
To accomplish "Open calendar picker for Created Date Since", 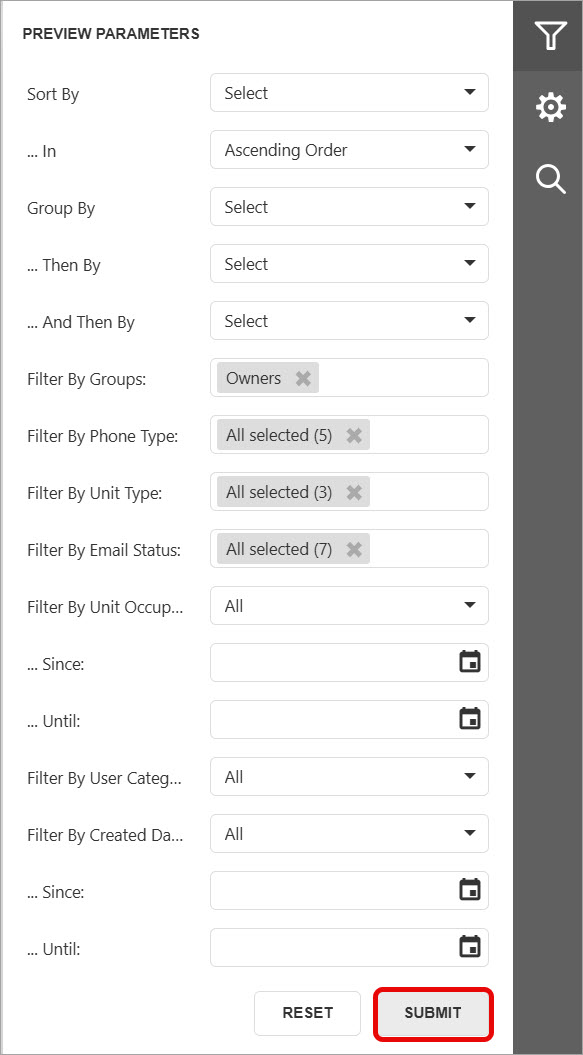I will (x=469, y=890).
